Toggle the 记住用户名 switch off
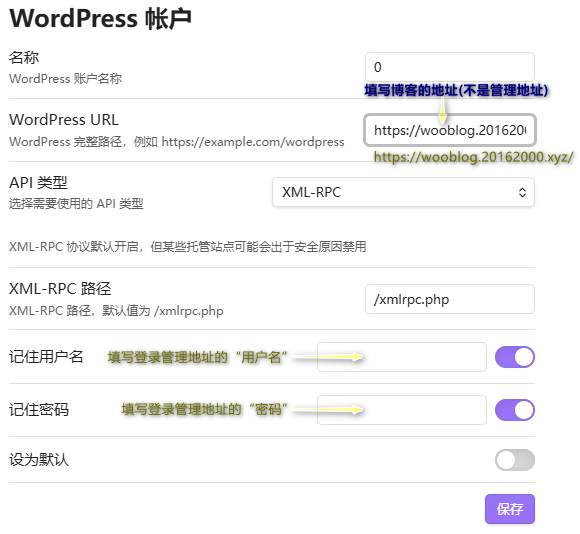 [515, 357]
